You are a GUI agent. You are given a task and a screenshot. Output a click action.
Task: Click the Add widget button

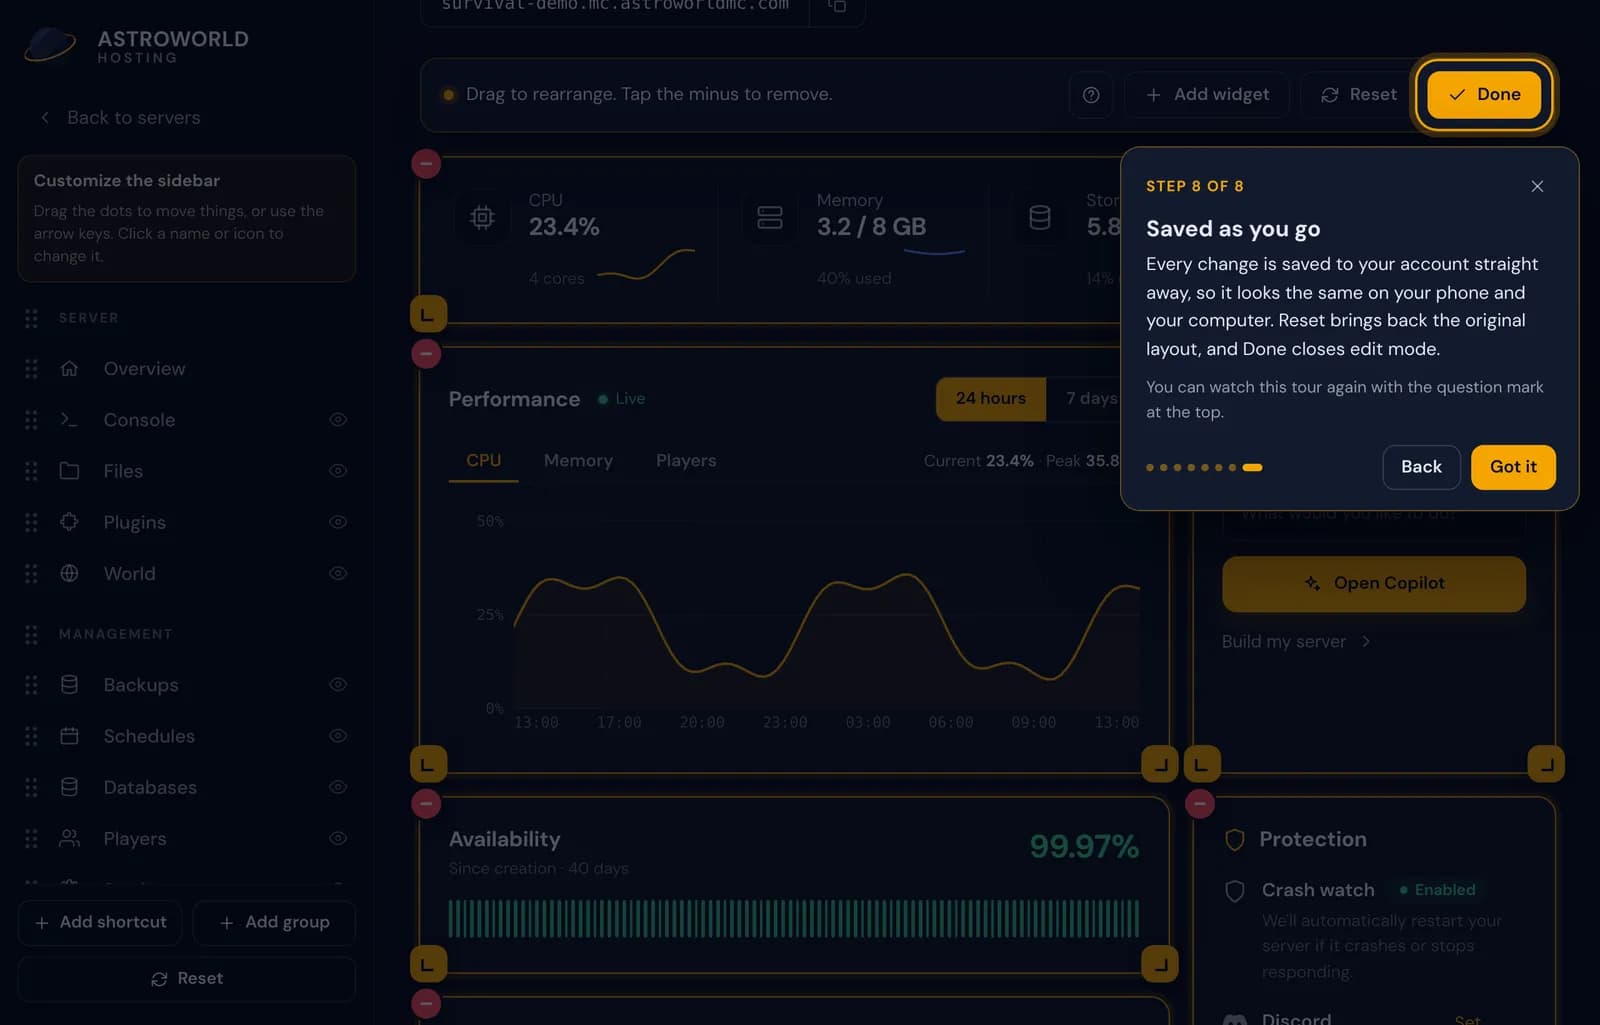pos(1207,95)
